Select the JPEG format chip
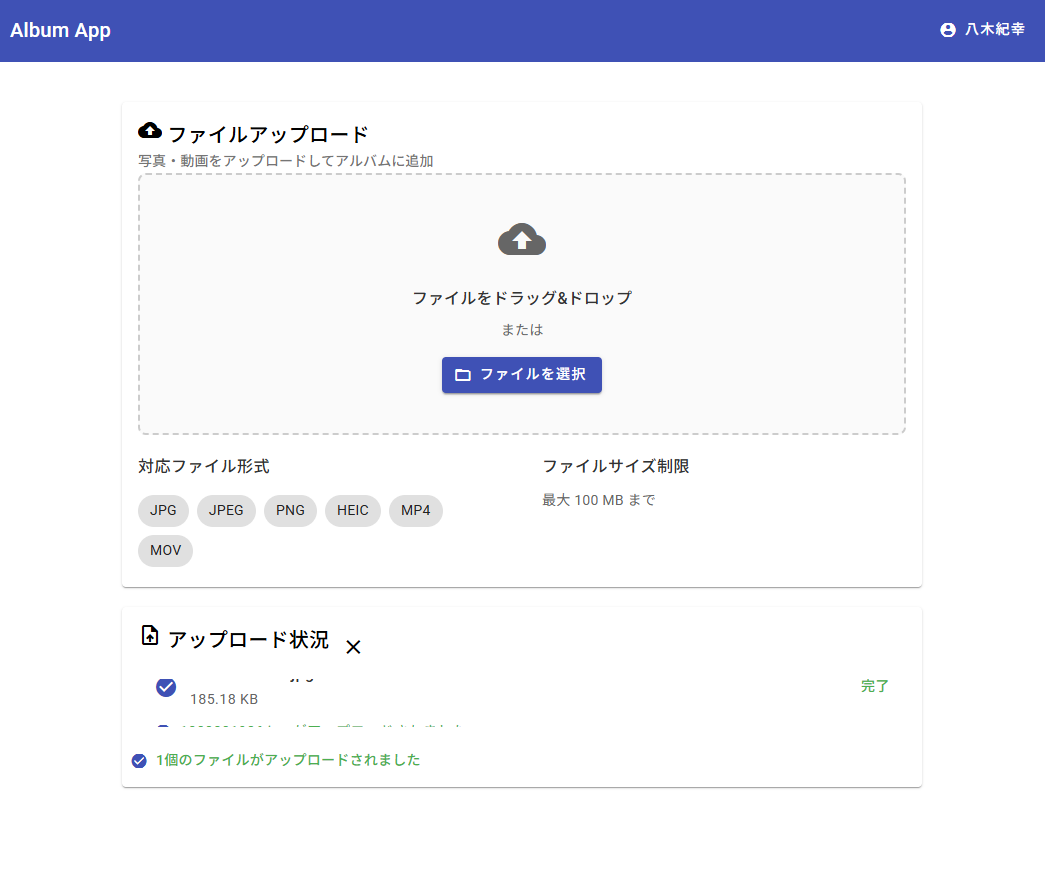The image size is (1045, 881). pyautogui.click(x=226, y=510)
